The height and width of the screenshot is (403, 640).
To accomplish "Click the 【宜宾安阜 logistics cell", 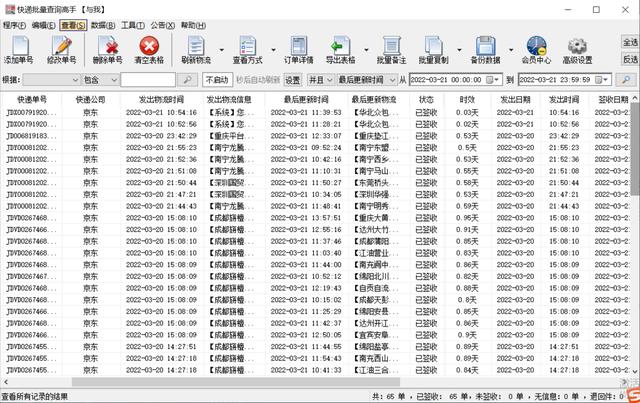I will point(376,335).
